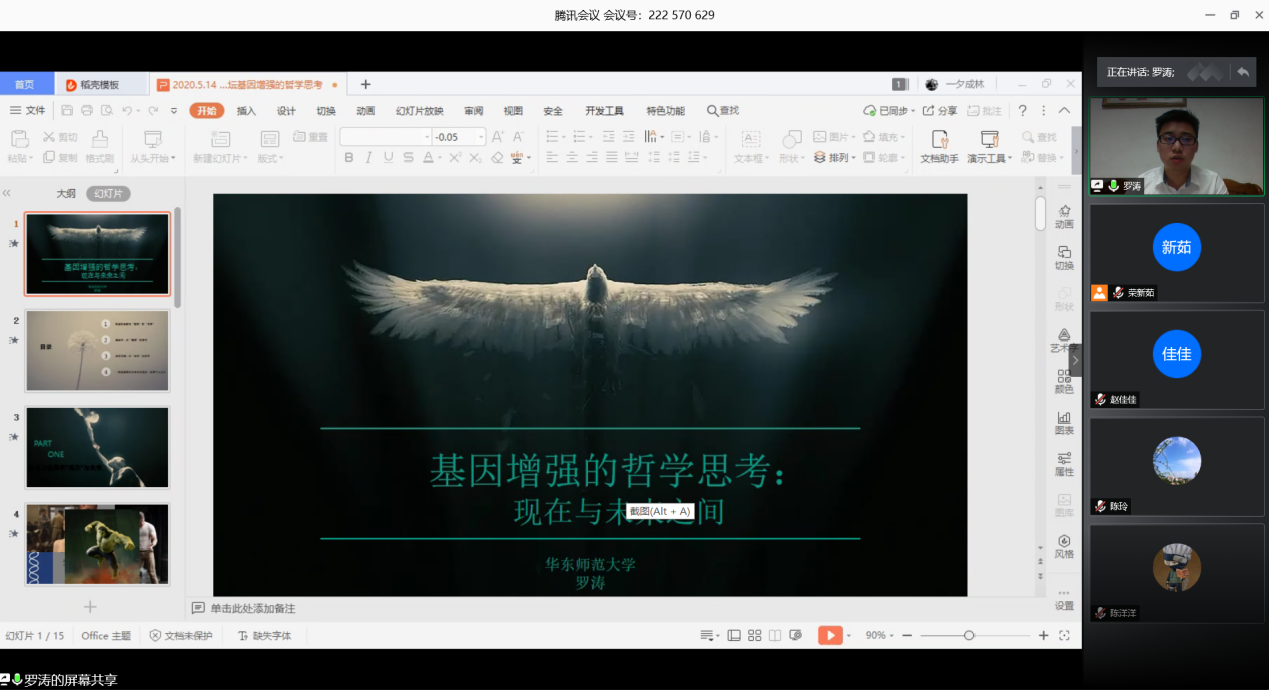Click the Save icon in quick access toolbar
The width and height of the screenshot is (1269, 690).
pos(67,111)
